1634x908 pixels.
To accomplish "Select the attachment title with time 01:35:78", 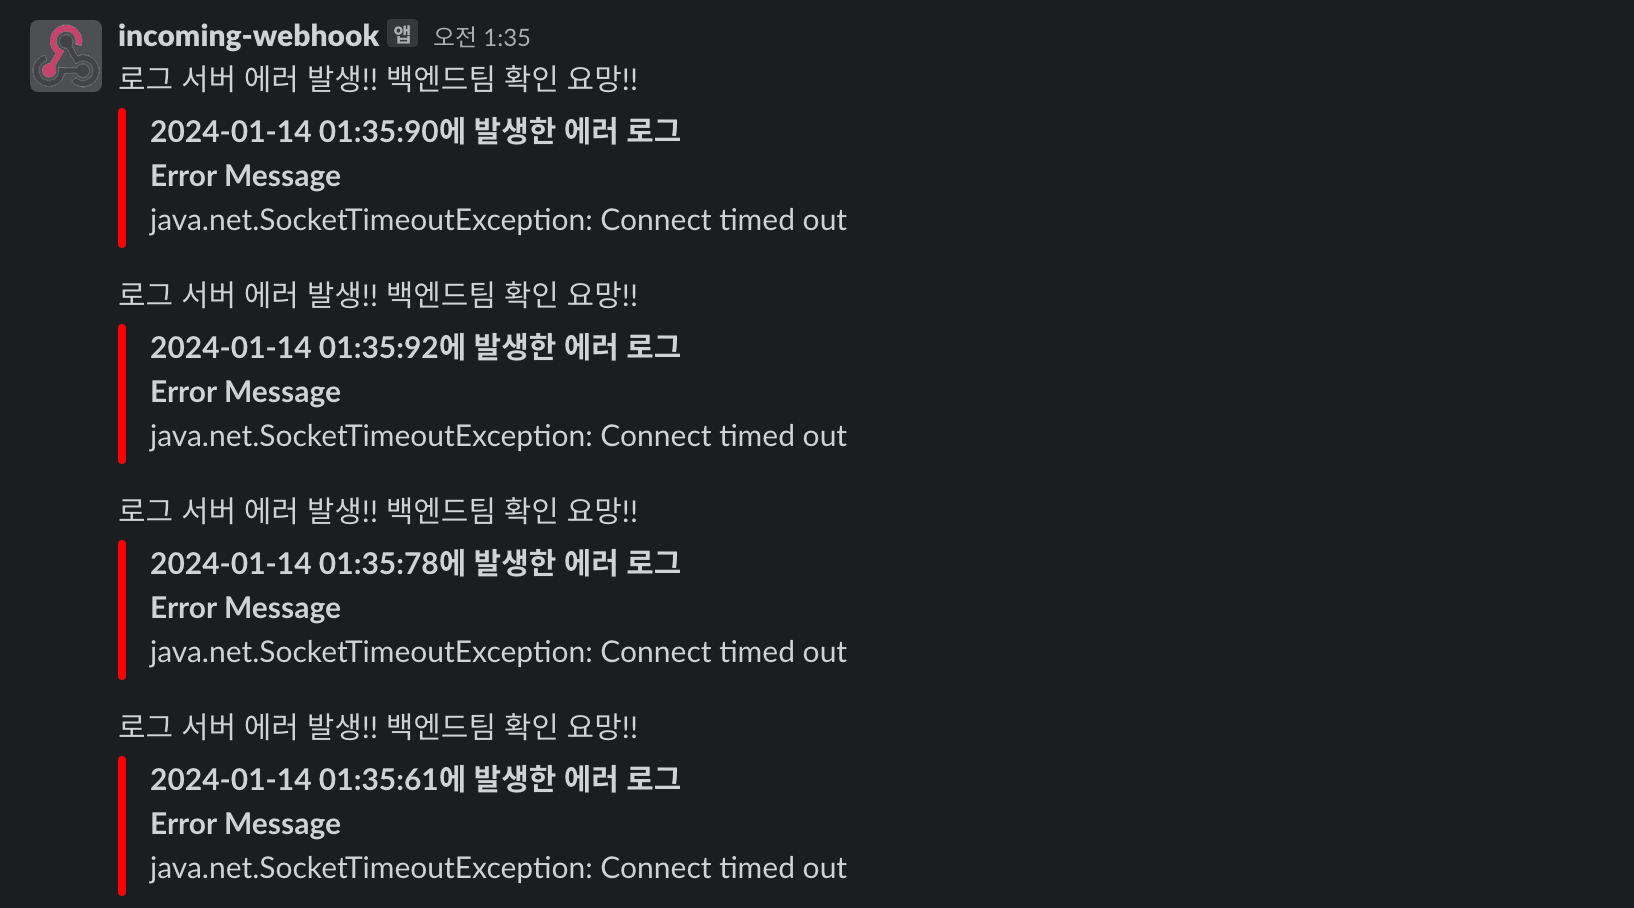I will tap(415, 563).
